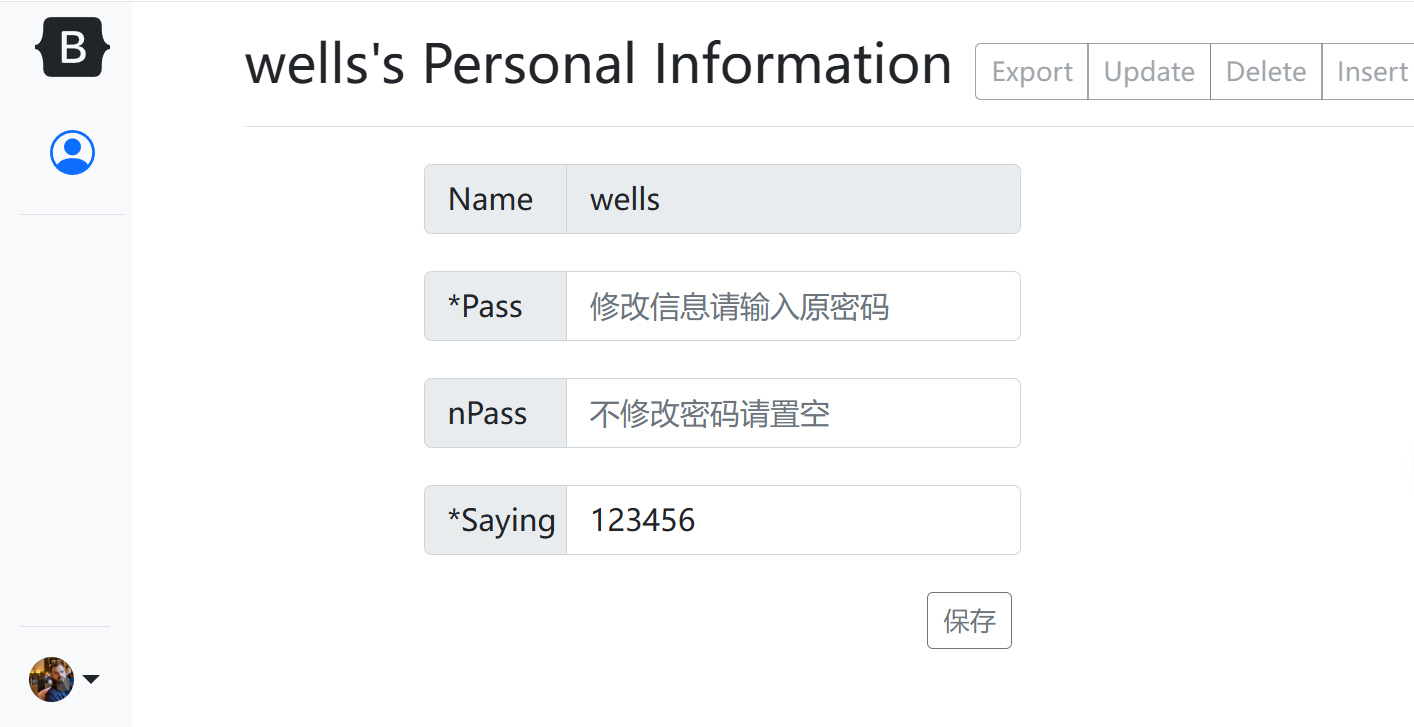
Task: Click the Insert button
Action: 1369,72
